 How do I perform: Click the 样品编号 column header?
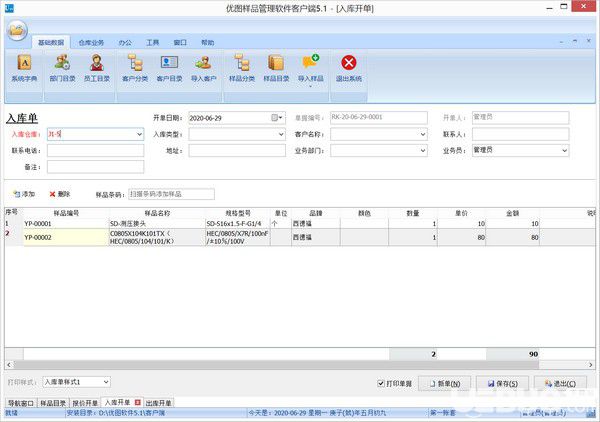click(66, 213)
